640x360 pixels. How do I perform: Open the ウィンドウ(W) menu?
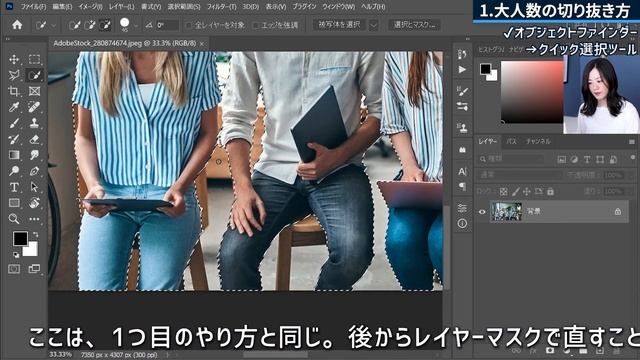[338, 7]
